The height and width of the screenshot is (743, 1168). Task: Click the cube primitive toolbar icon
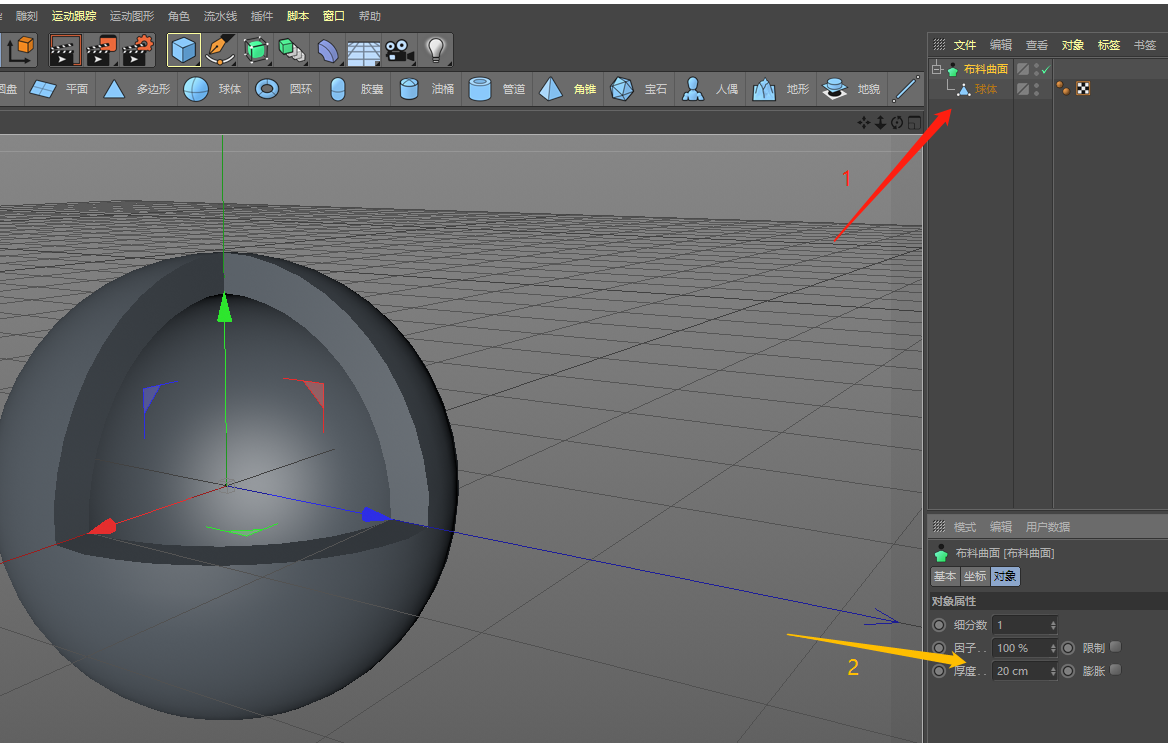point(184,49)
